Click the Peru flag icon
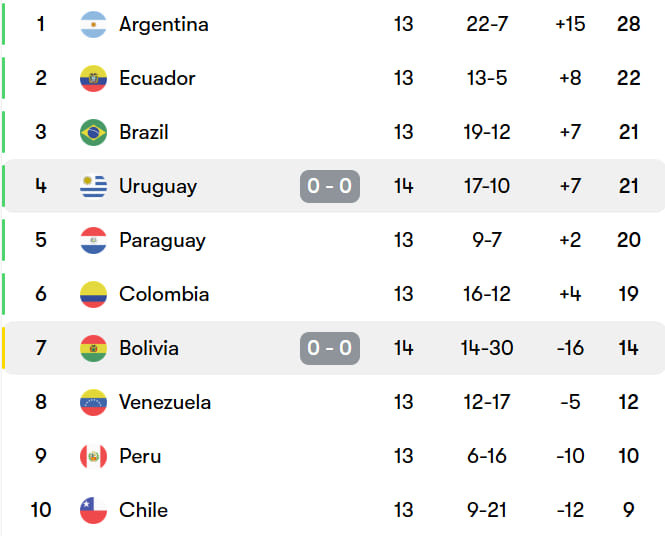Viewport: 665px width, 536px height. (x=93, y=456)
